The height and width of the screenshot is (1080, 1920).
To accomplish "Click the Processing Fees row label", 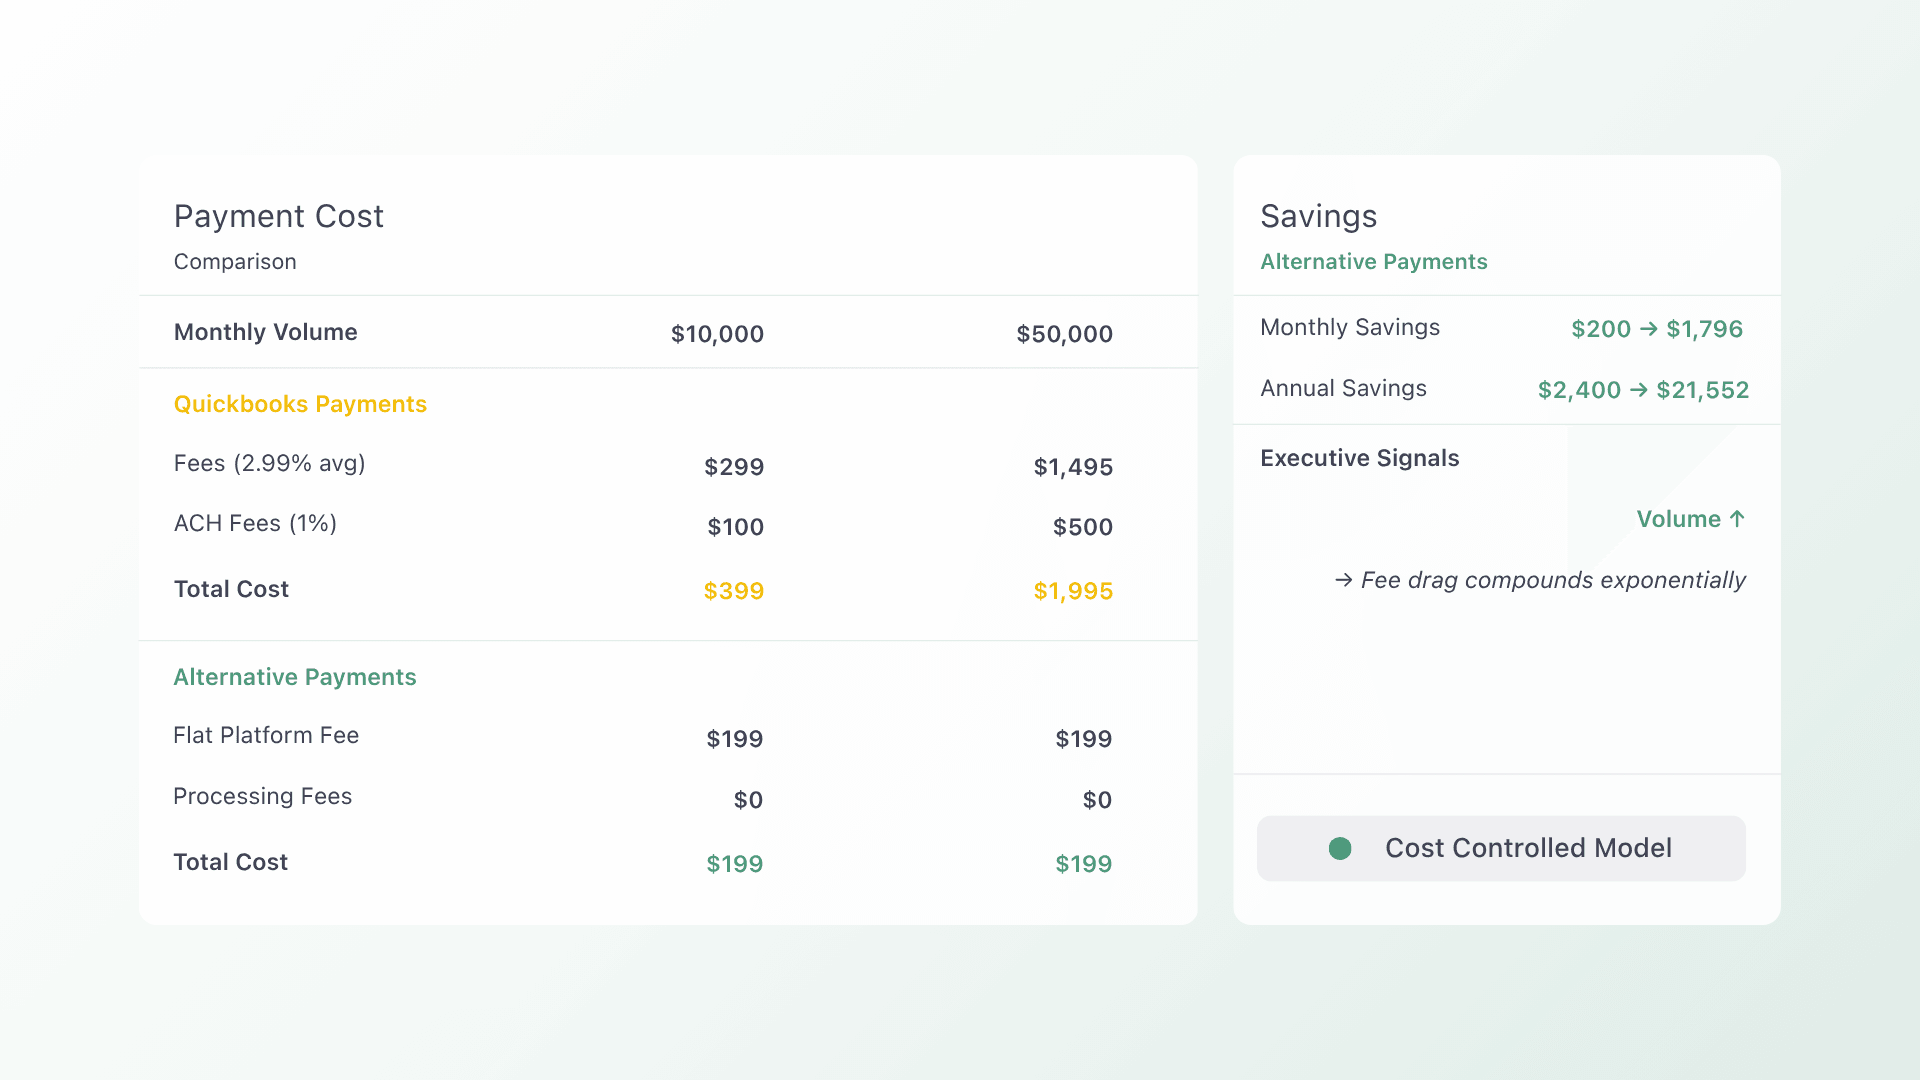I will point(262,797).
